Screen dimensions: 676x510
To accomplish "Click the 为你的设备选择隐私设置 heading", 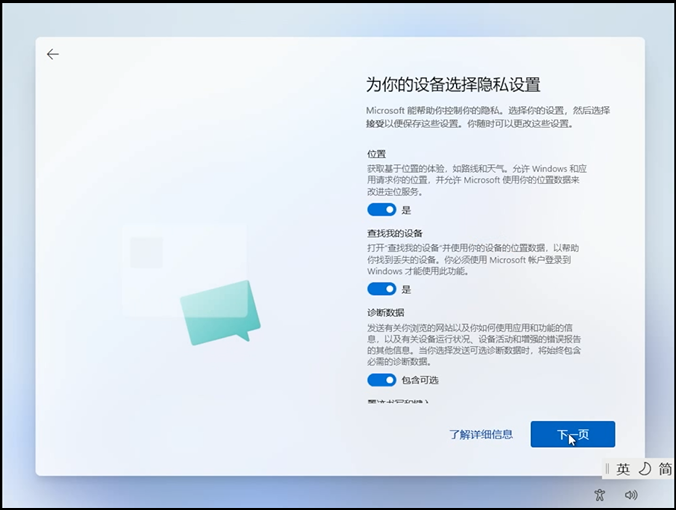I will click(453, 84).
